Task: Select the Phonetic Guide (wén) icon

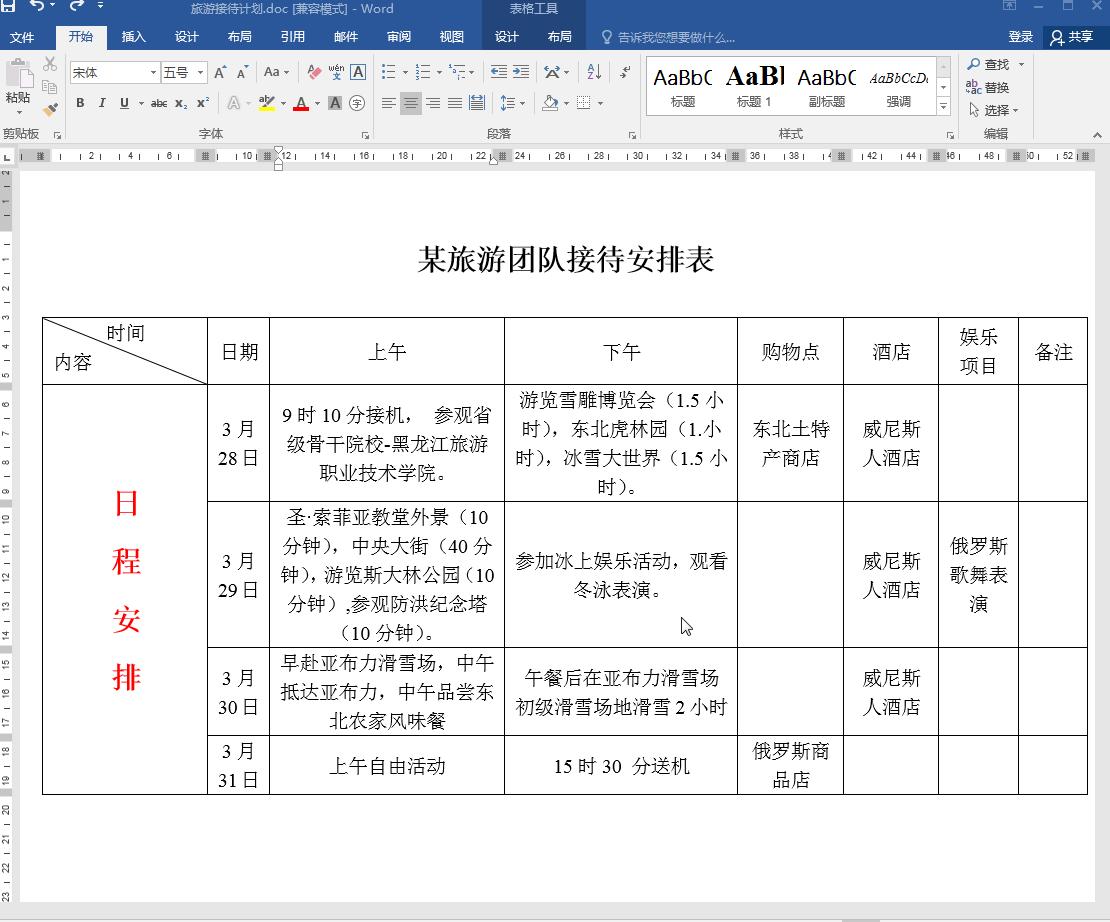Action: click(x=335, y=71)
